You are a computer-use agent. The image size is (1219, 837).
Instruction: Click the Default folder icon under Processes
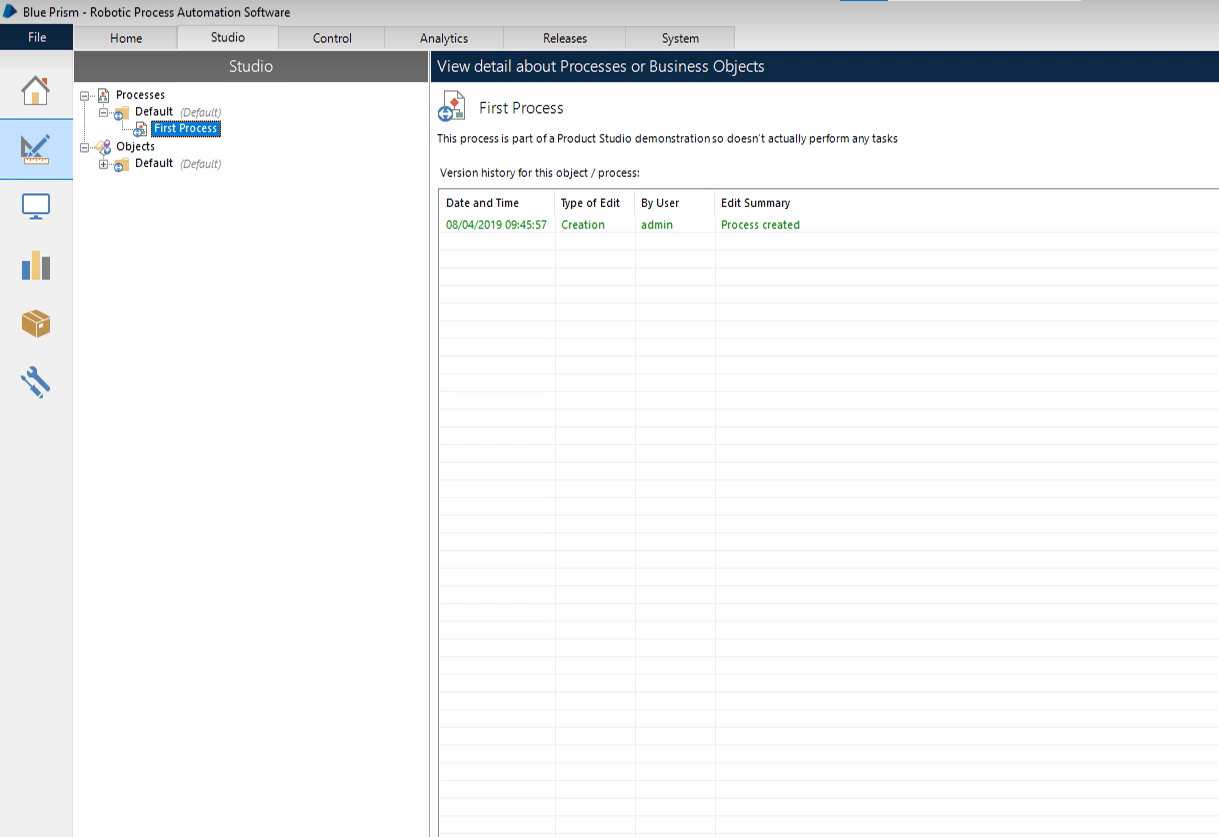pyautogui.click(x=121, y=112)
